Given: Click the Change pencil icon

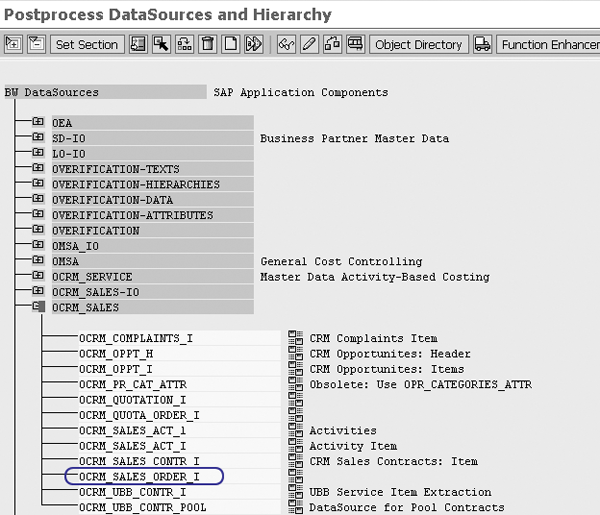Looking at the screenshot, I should 309,44.
